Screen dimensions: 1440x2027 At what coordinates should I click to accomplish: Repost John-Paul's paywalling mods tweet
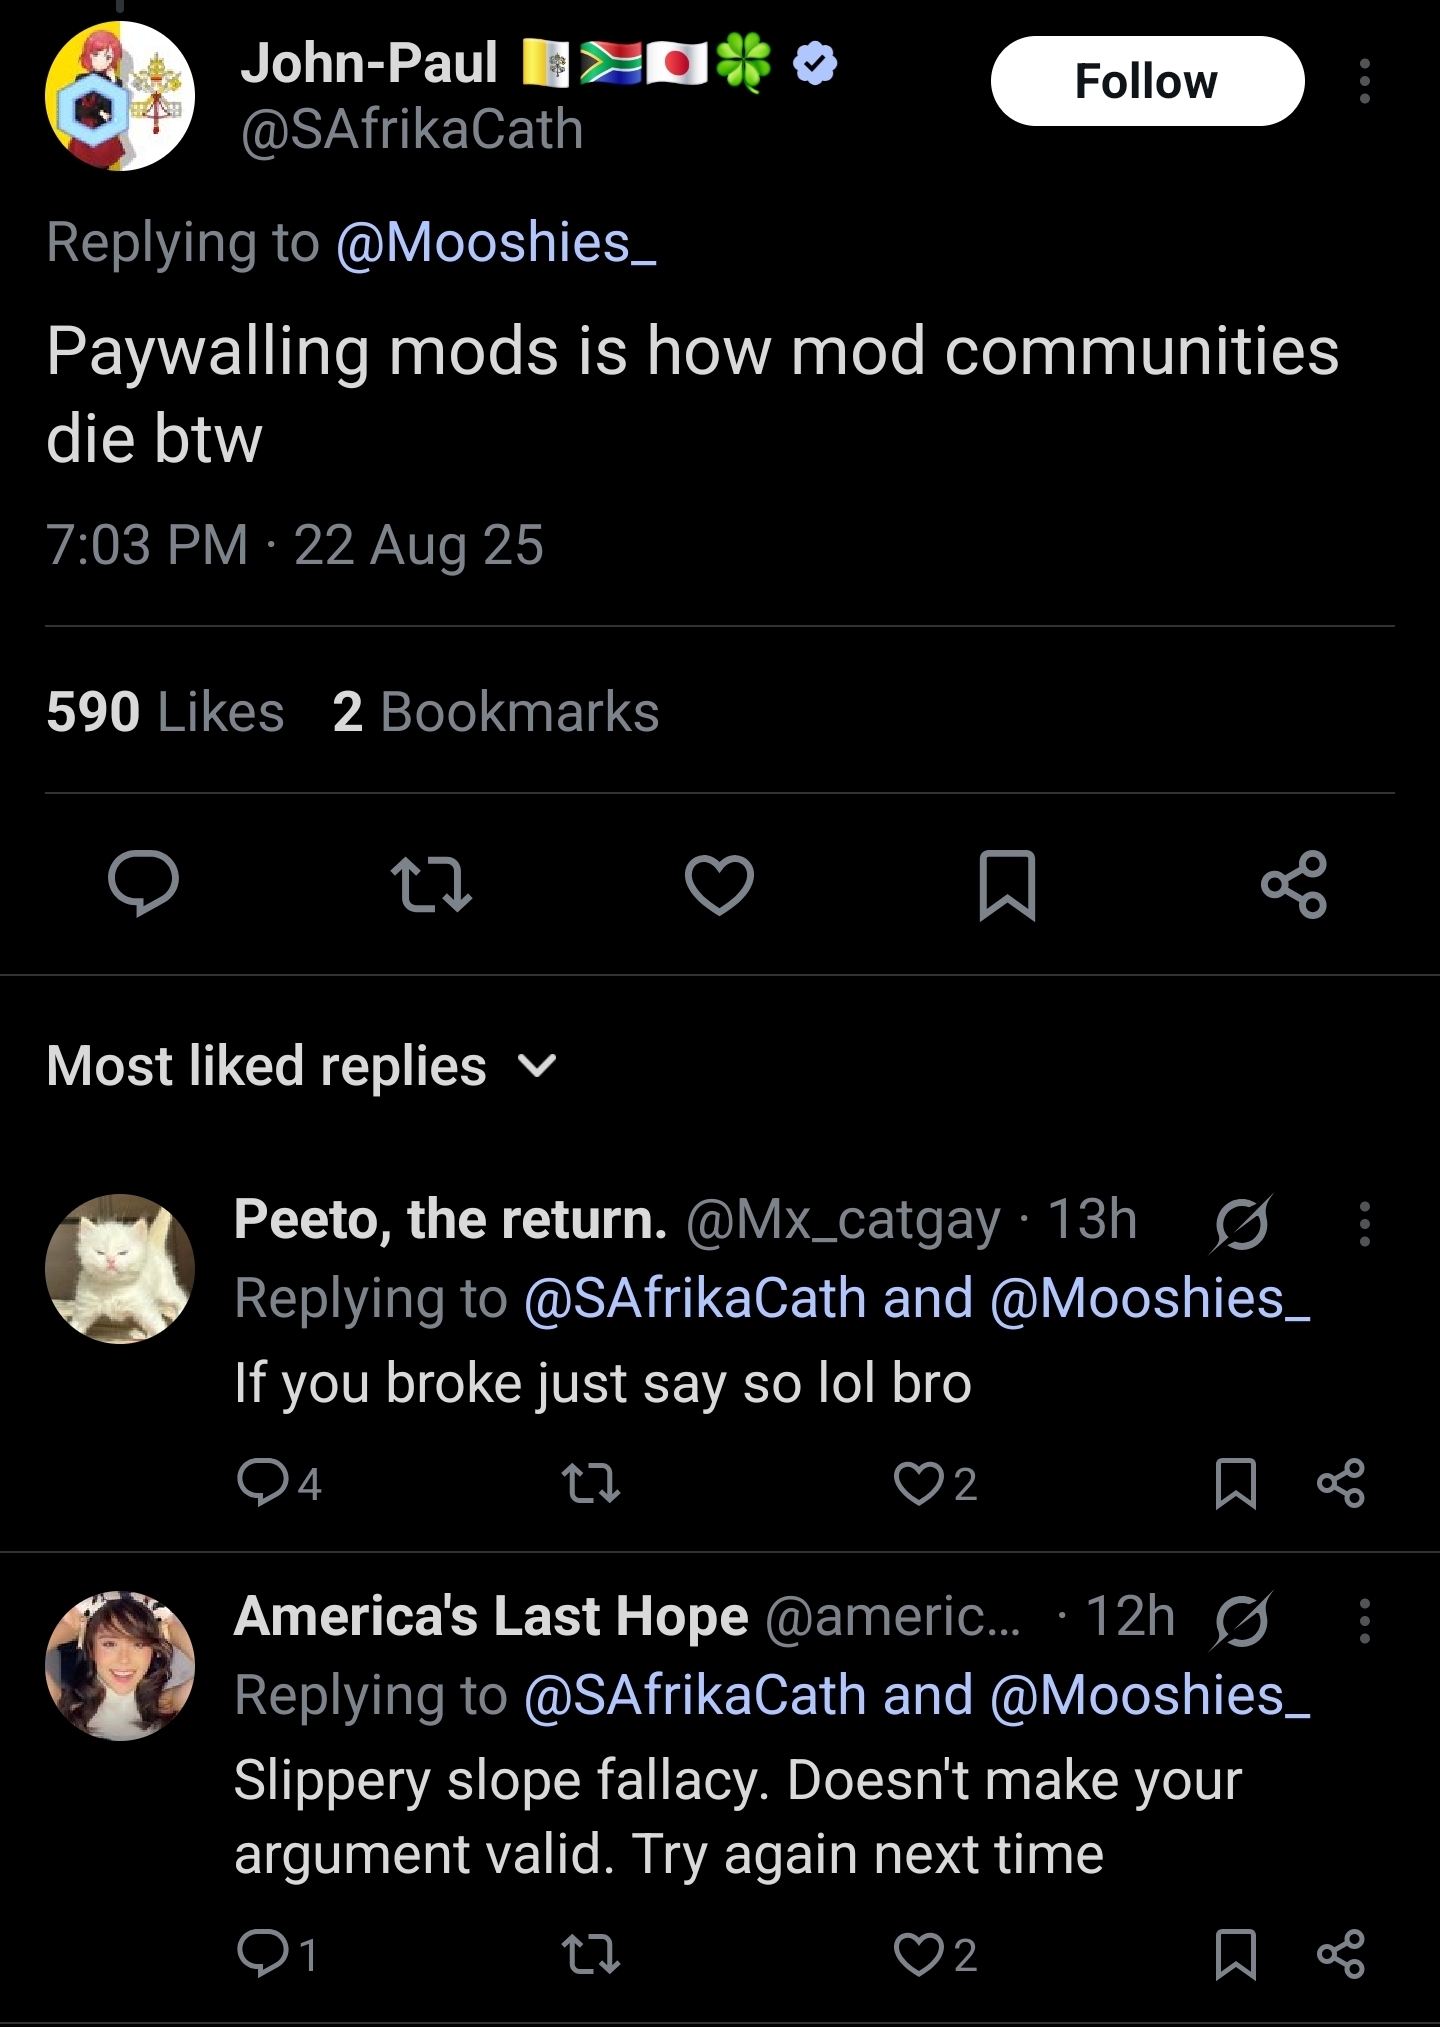(x=431, y=884)
